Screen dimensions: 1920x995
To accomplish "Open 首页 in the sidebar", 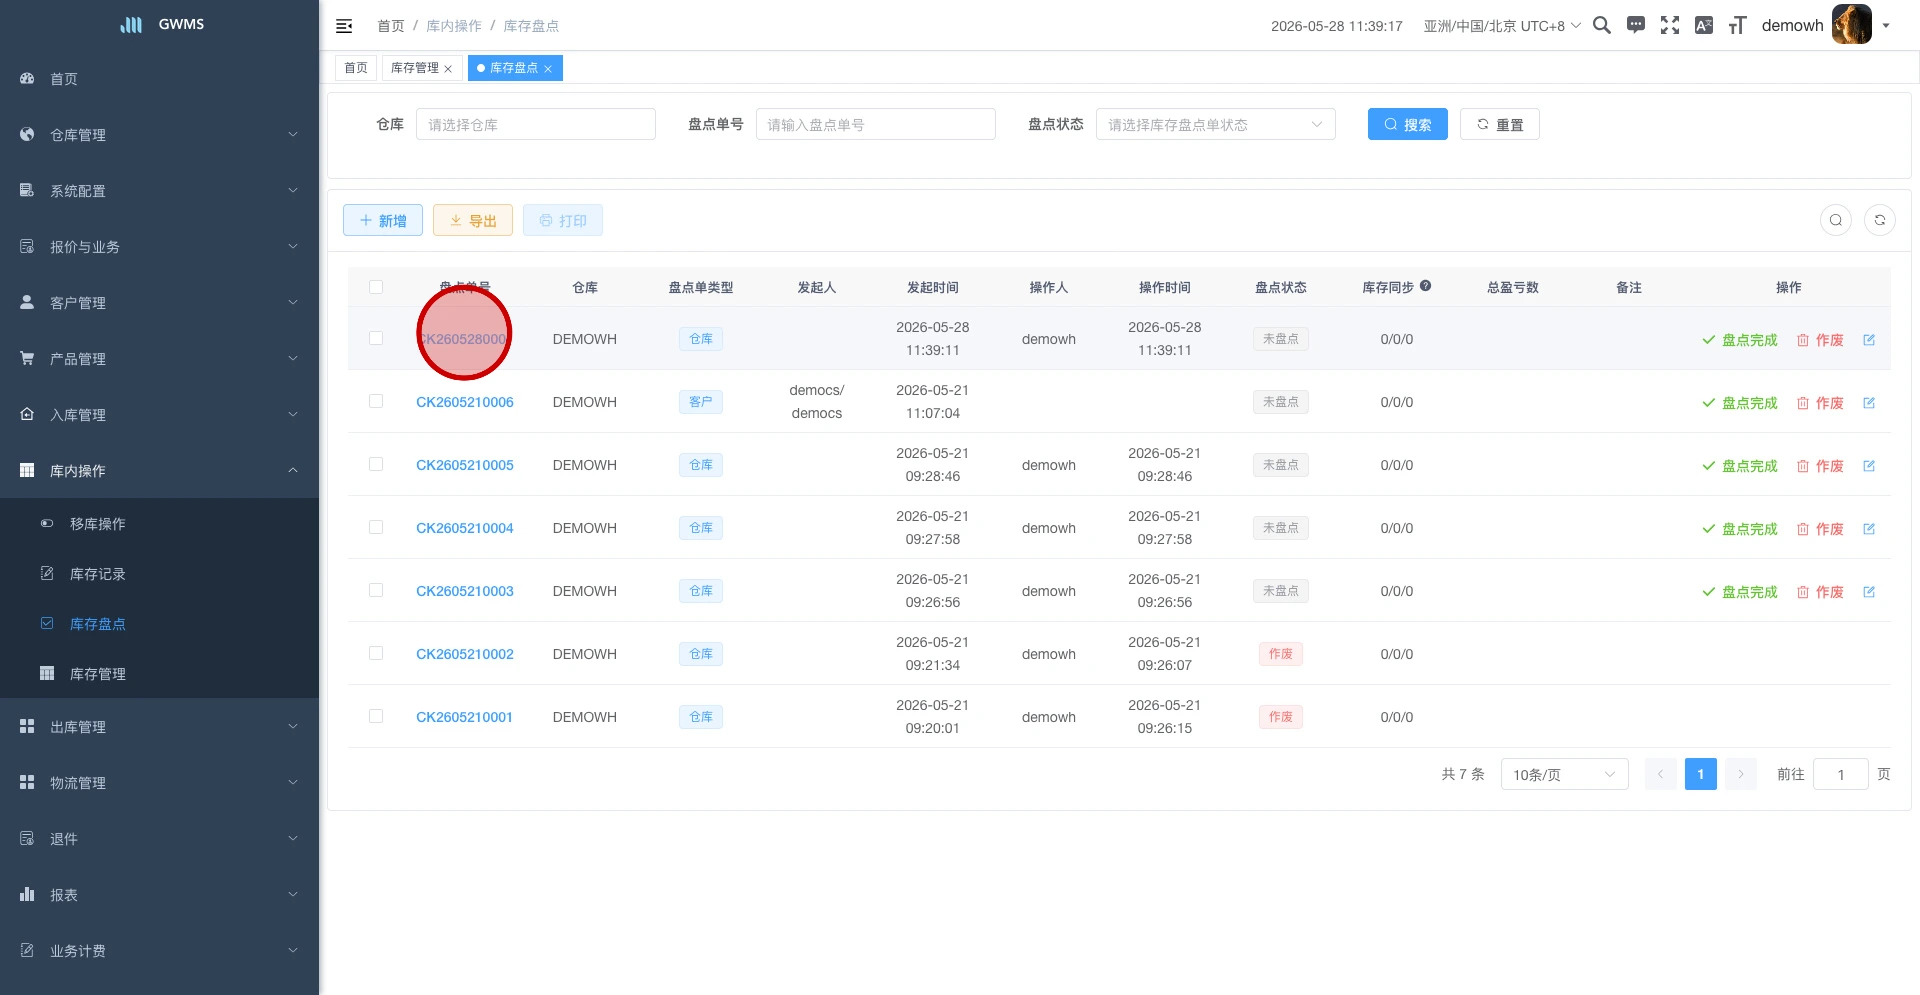I will coord(160,79).
